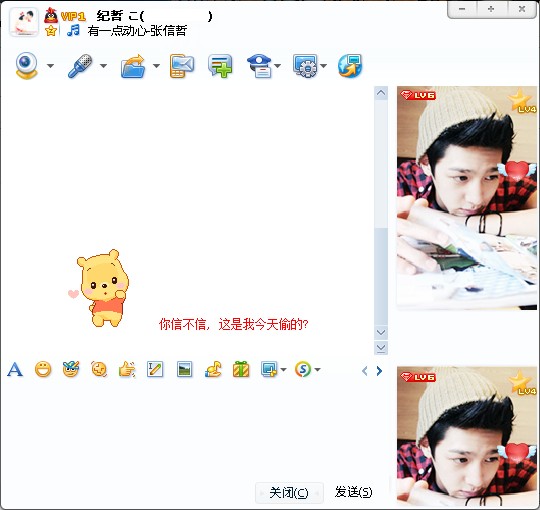This screenshot has width=540, height=510.
Task: Click the scrollbar up arrow
Action: click(381, 93)
